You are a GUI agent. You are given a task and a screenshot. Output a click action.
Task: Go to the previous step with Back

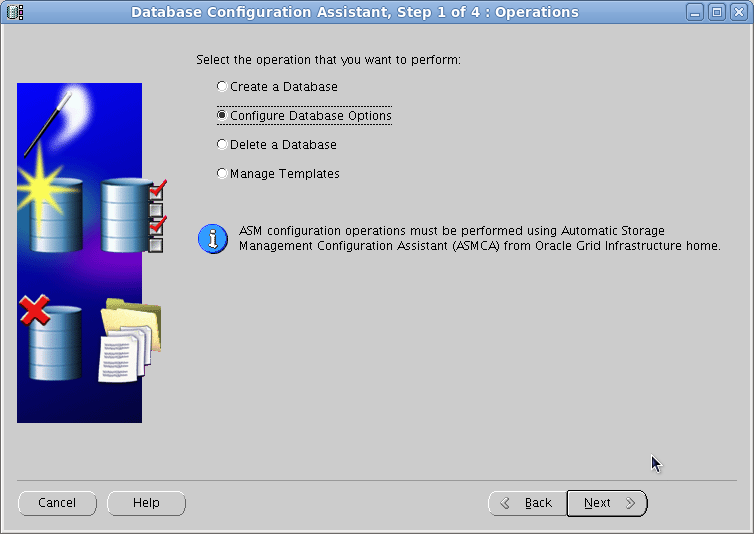[x=528, y=503]
